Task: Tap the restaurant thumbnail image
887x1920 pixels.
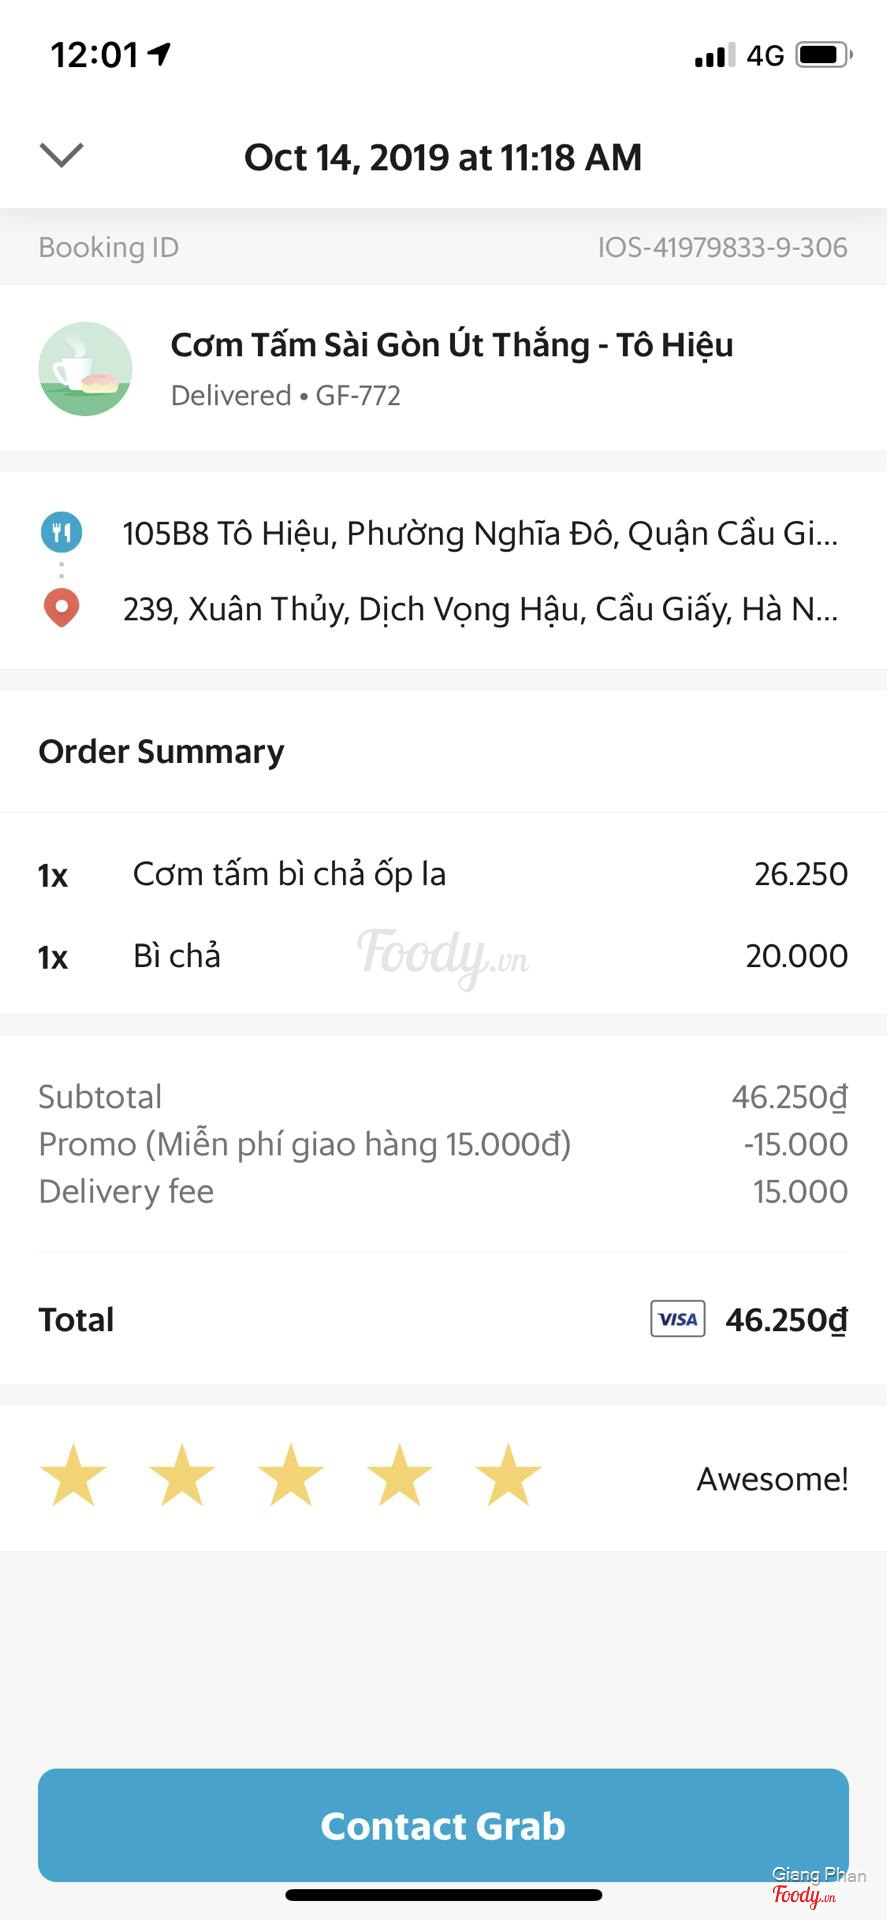Action: pyautogui.click(x=85, y=368)
